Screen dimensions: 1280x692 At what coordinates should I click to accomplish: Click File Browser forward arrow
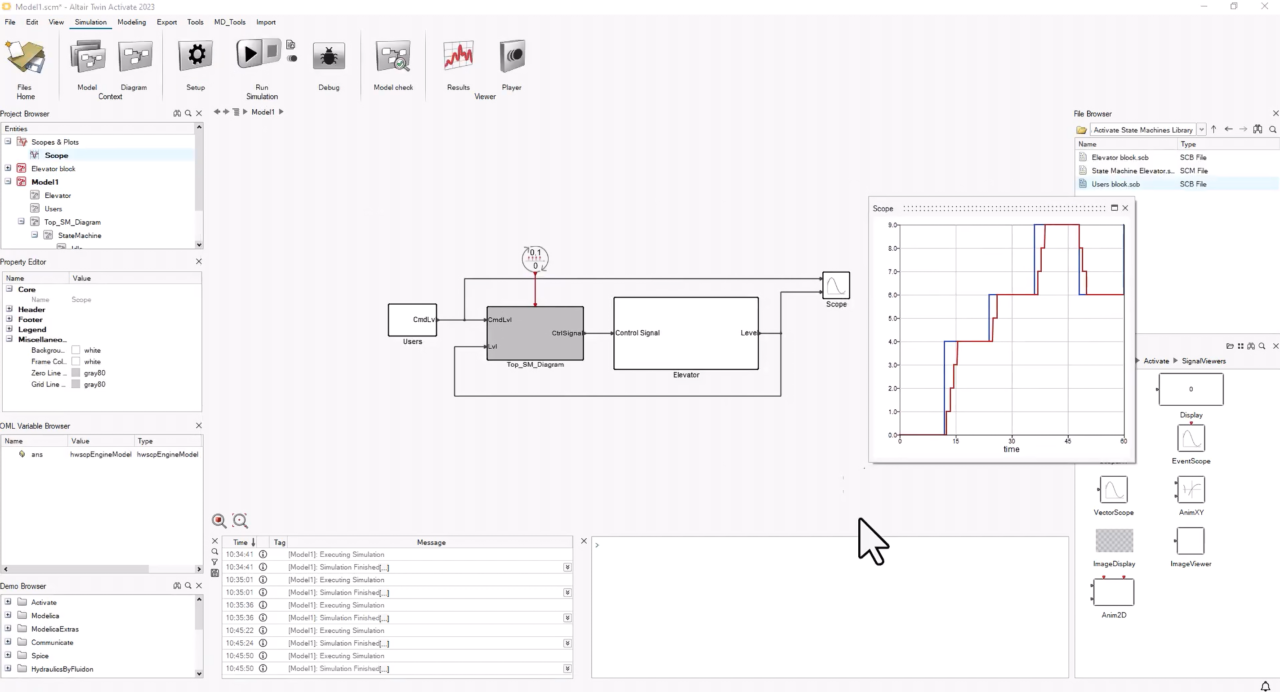click(x=1243, y=130)
